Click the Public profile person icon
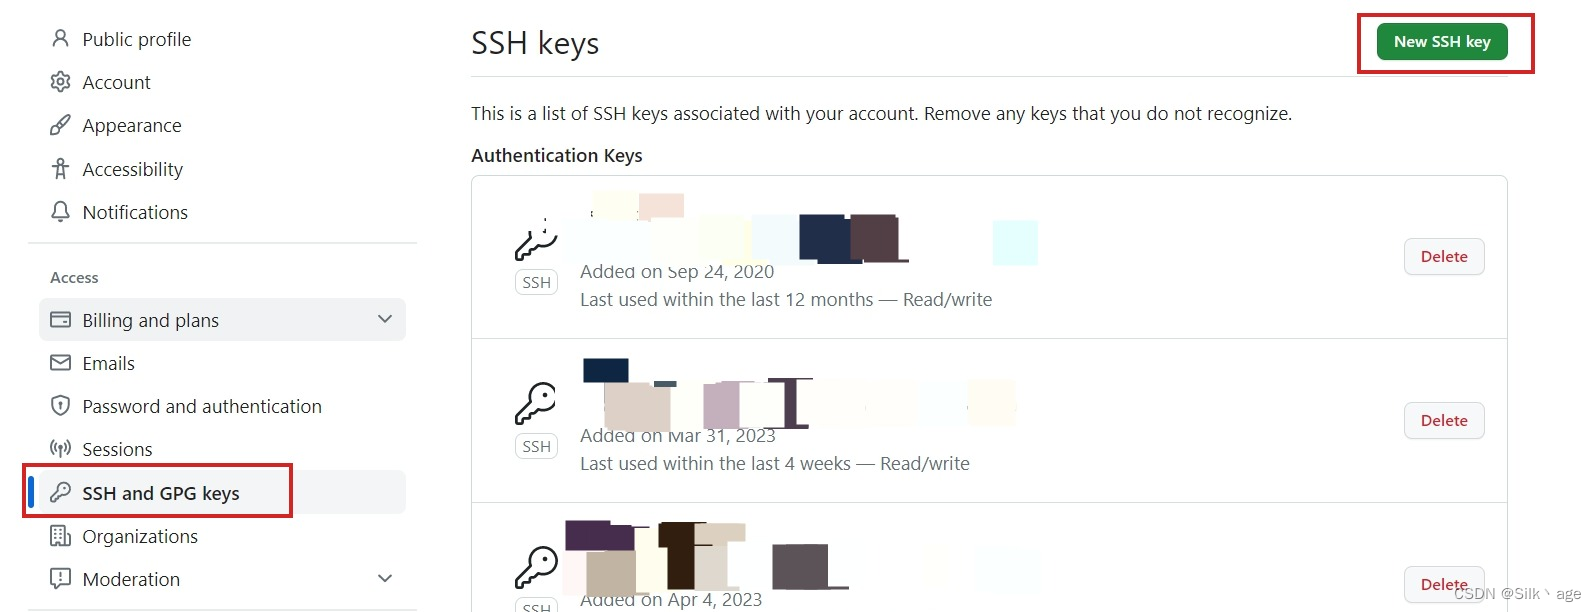The image size is (1596, 612). (x=60, y=38)
